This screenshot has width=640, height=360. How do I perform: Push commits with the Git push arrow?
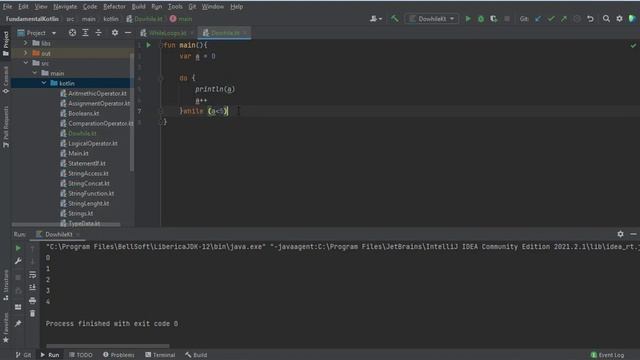point(564,19)
